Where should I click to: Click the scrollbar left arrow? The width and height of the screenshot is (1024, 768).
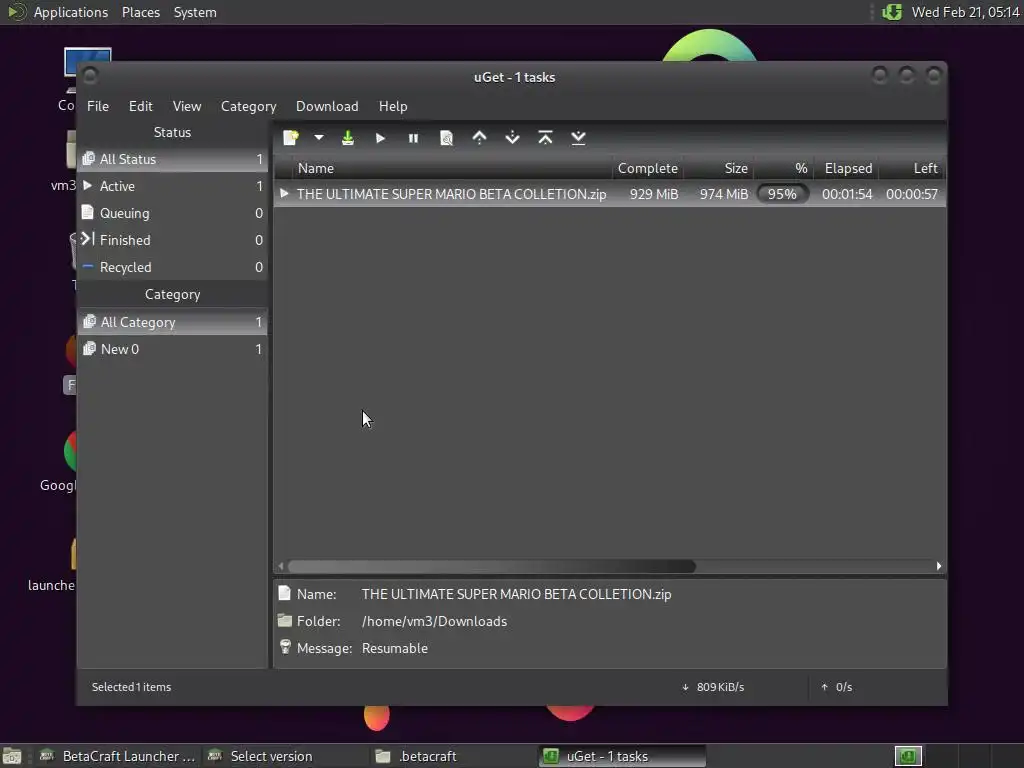281,566
